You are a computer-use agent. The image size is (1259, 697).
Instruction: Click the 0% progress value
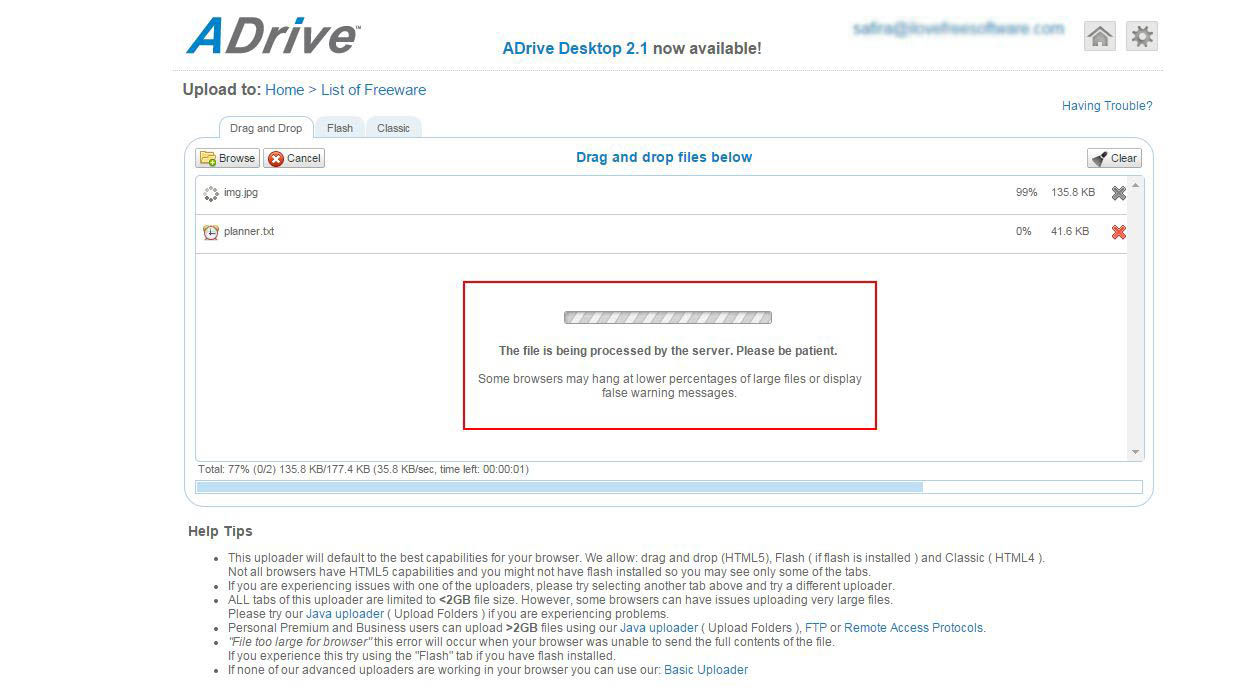(1024, 232)
